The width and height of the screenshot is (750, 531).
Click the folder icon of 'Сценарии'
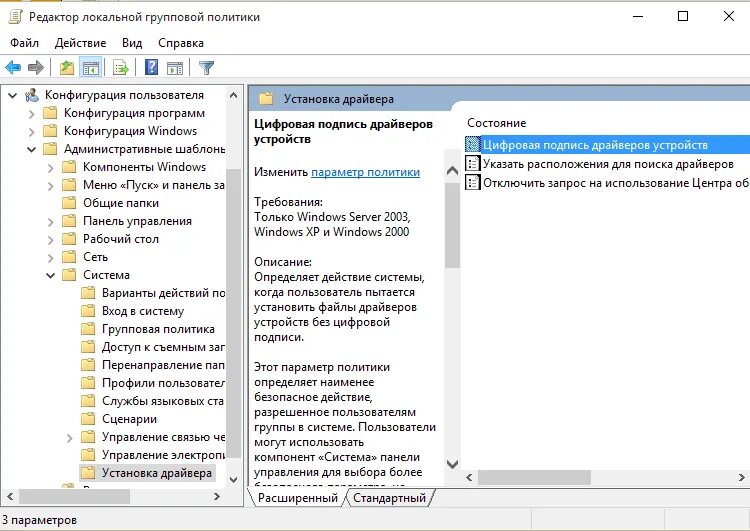(x=88, y=419)
